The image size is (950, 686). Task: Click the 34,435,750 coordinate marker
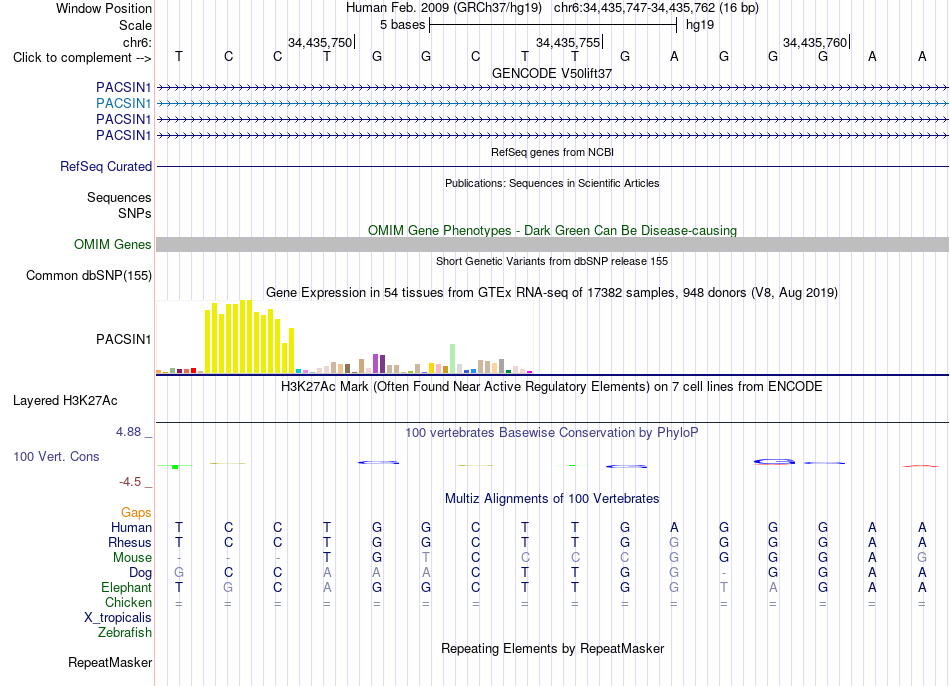(x=320, y=42)
